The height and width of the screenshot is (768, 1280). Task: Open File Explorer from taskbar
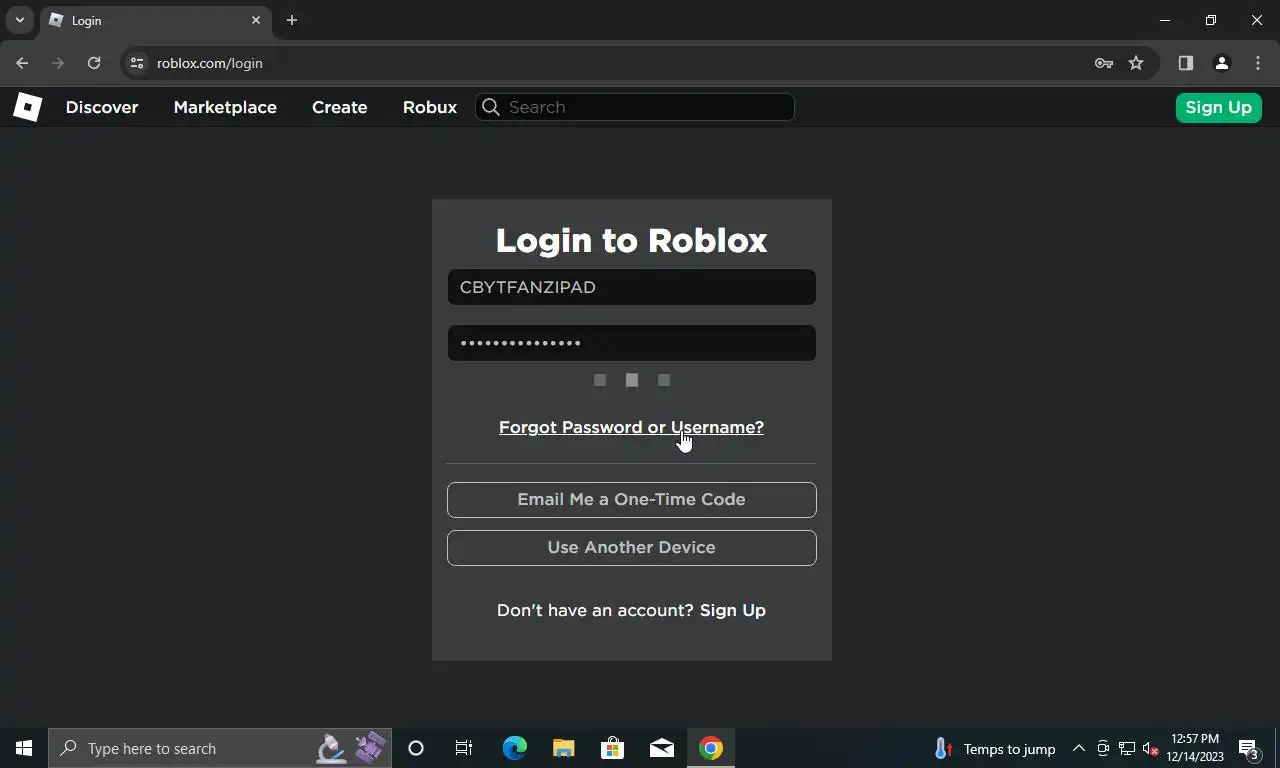coord(564,748)
